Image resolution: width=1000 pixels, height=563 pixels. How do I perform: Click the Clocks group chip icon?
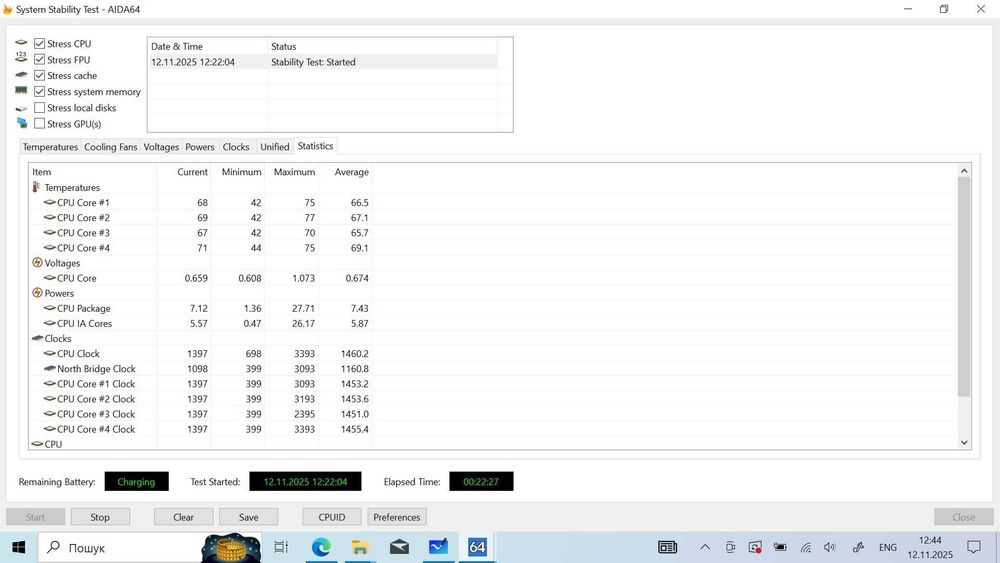(x=37, y=338)
